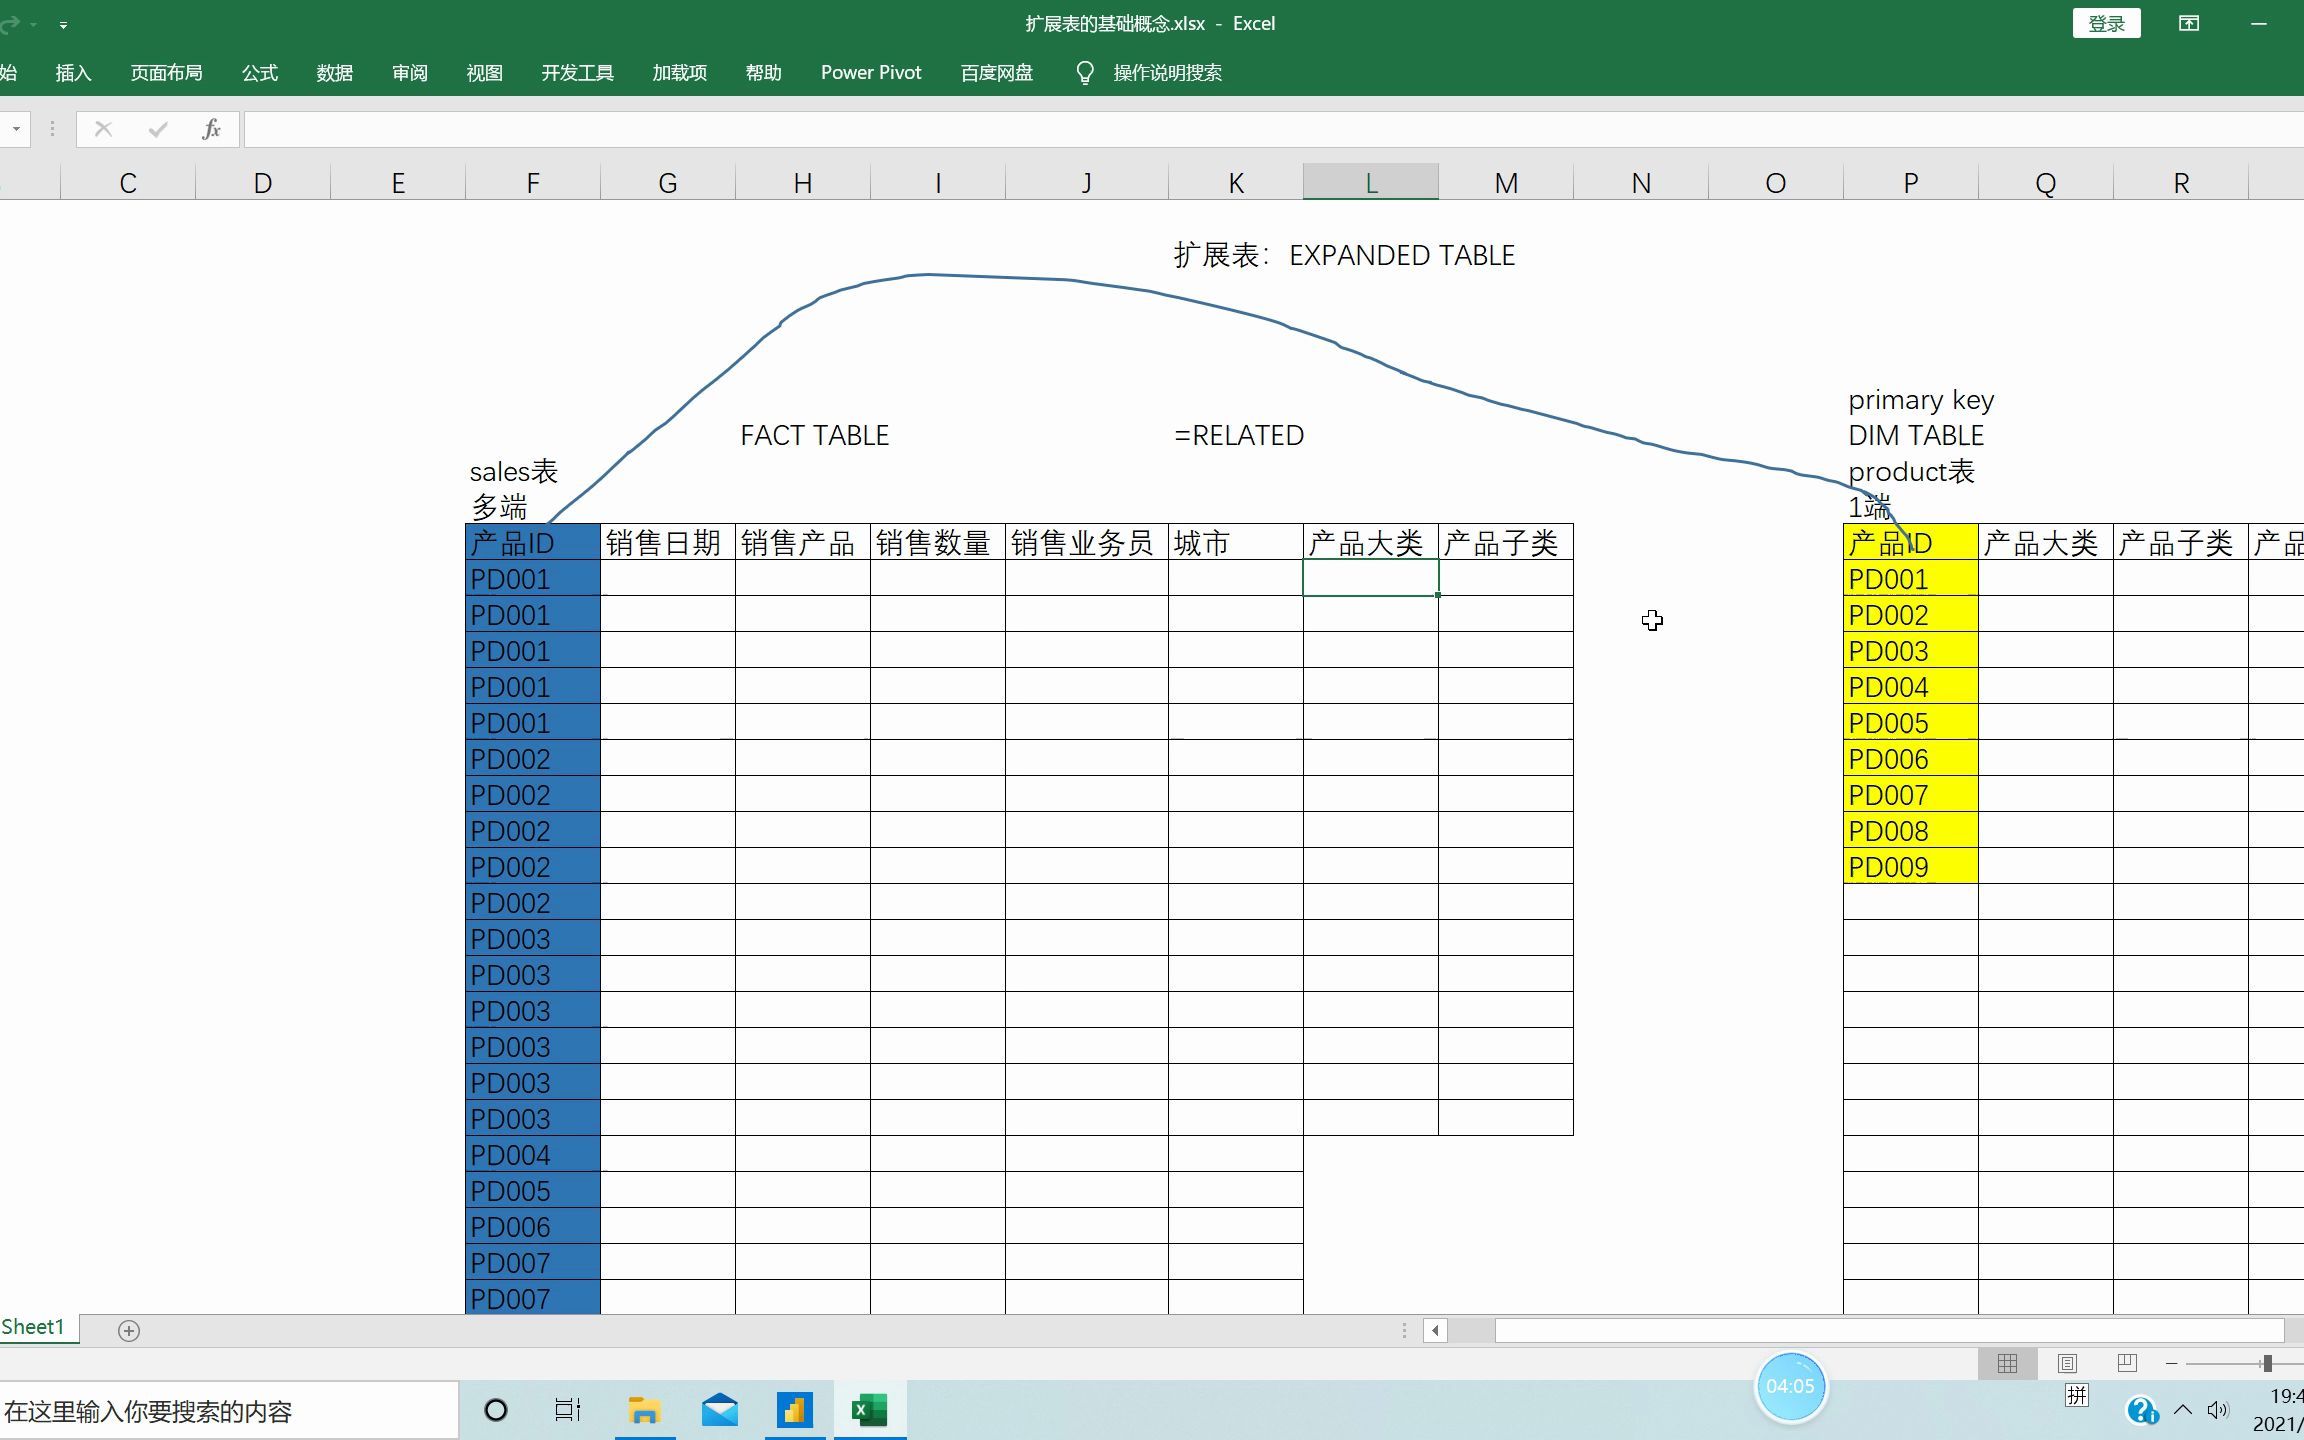Select the EXPANDED TABLE title cell
The width and height of the screenshot is (2304, 1440).
coord(1344,255)
